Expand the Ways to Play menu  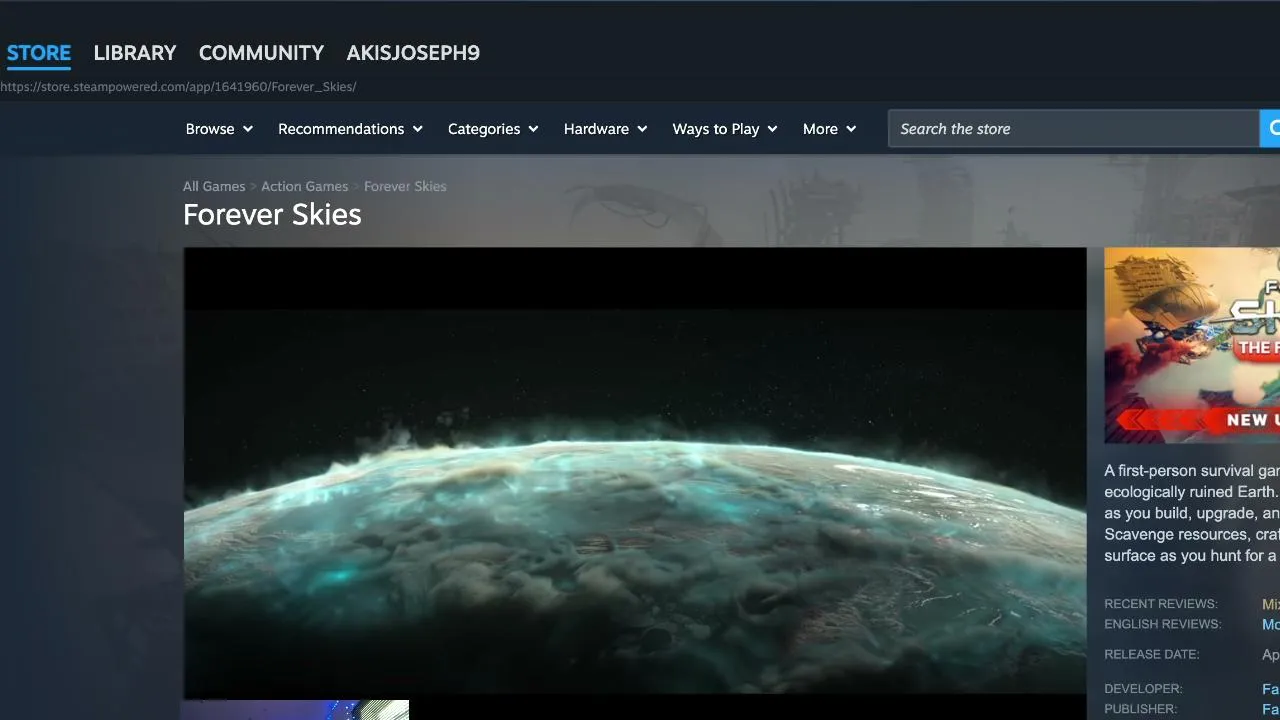[724, 129]
